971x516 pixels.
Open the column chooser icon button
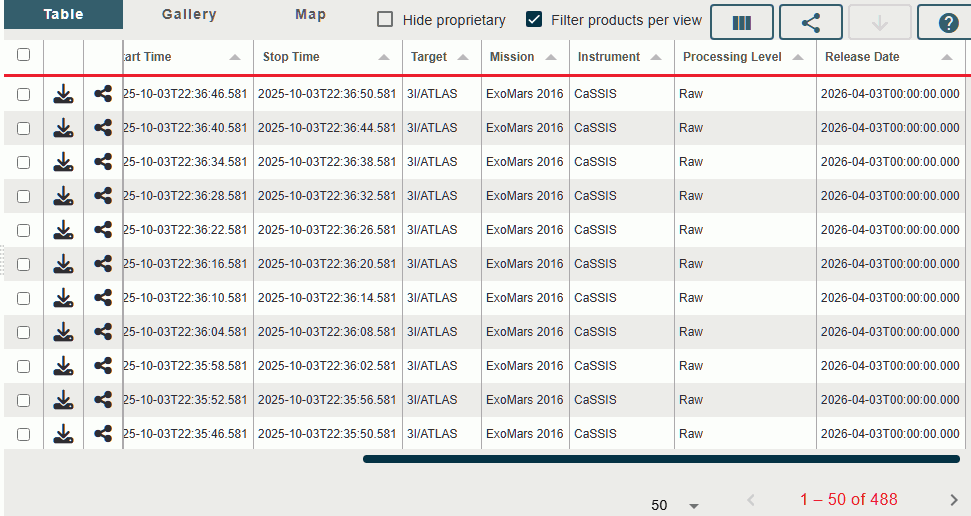tap(741, 22)
